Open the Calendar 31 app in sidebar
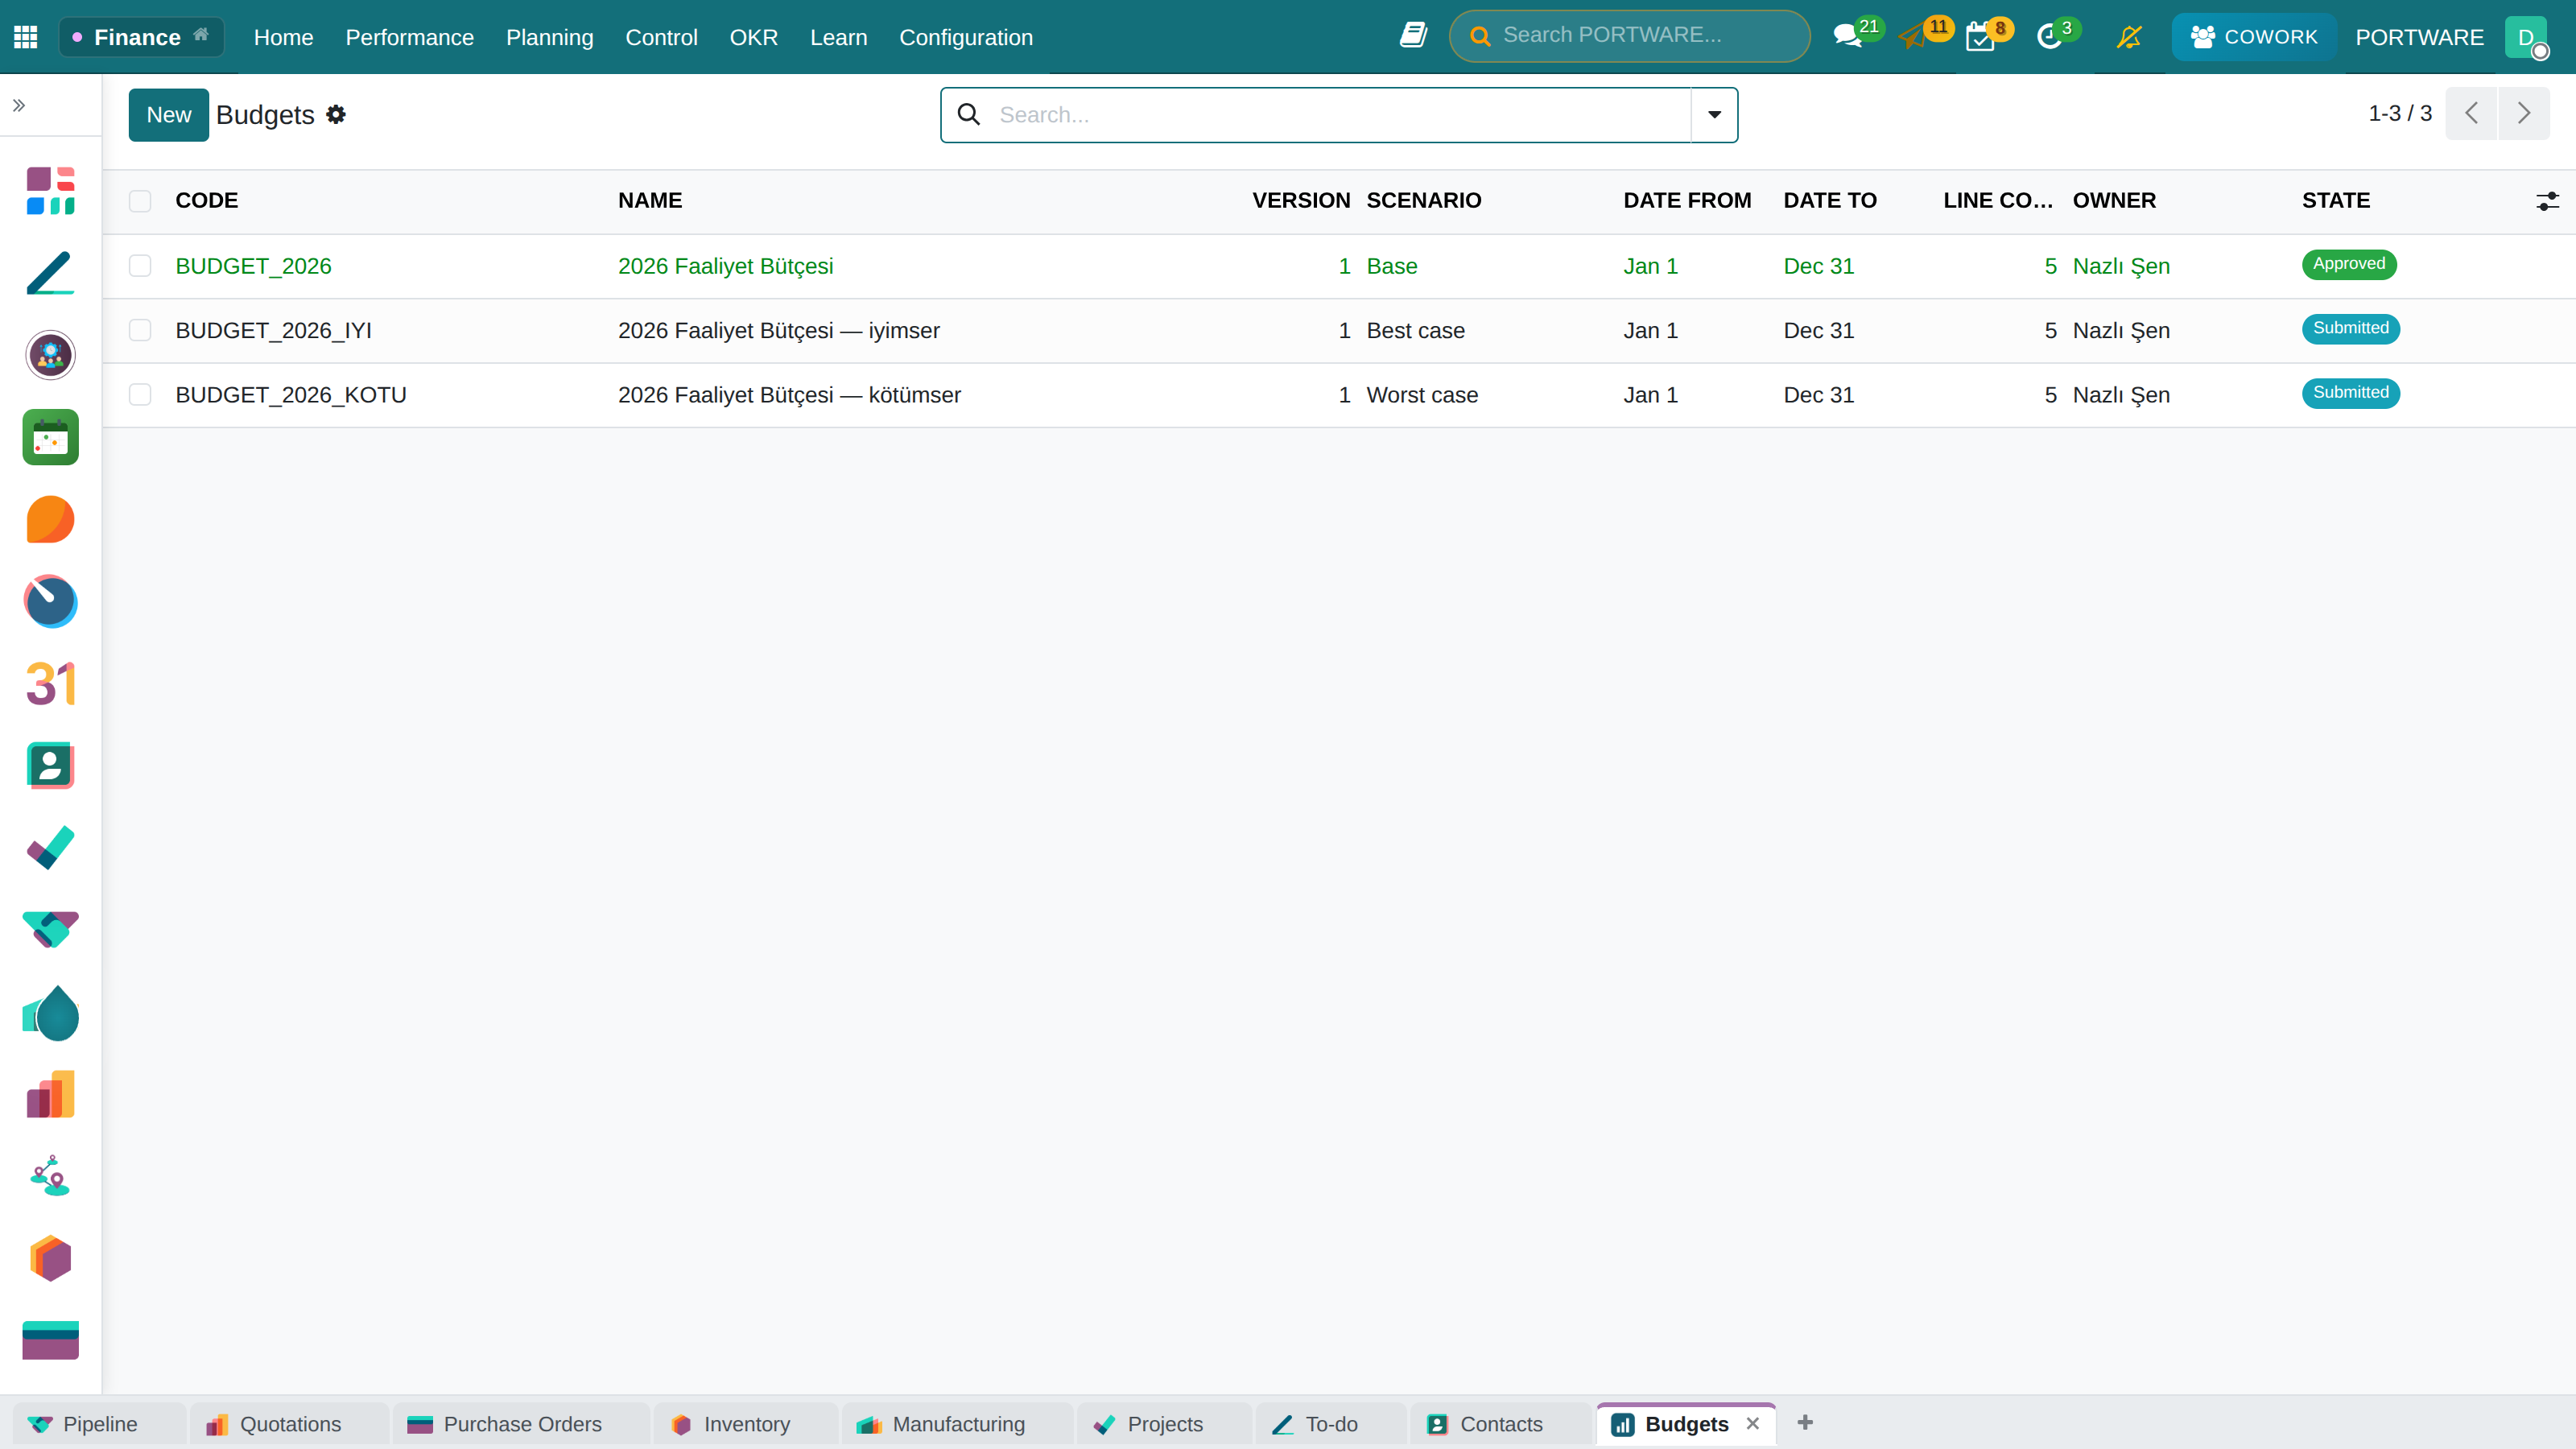The width and height of the screenshot is (2576, 1449). (x=50, y=684)
